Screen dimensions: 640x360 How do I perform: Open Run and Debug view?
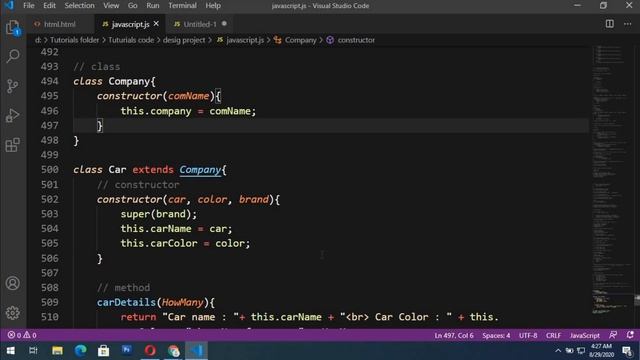click(x=13, y=116)
